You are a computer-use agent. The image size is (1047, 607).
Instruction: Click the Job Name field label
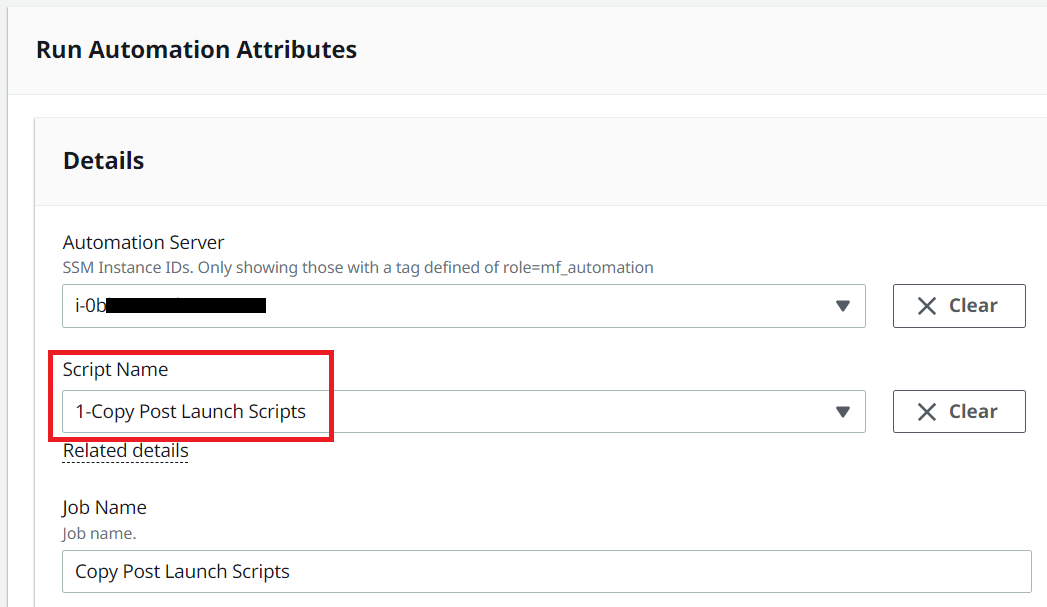(x=104, y=508)
